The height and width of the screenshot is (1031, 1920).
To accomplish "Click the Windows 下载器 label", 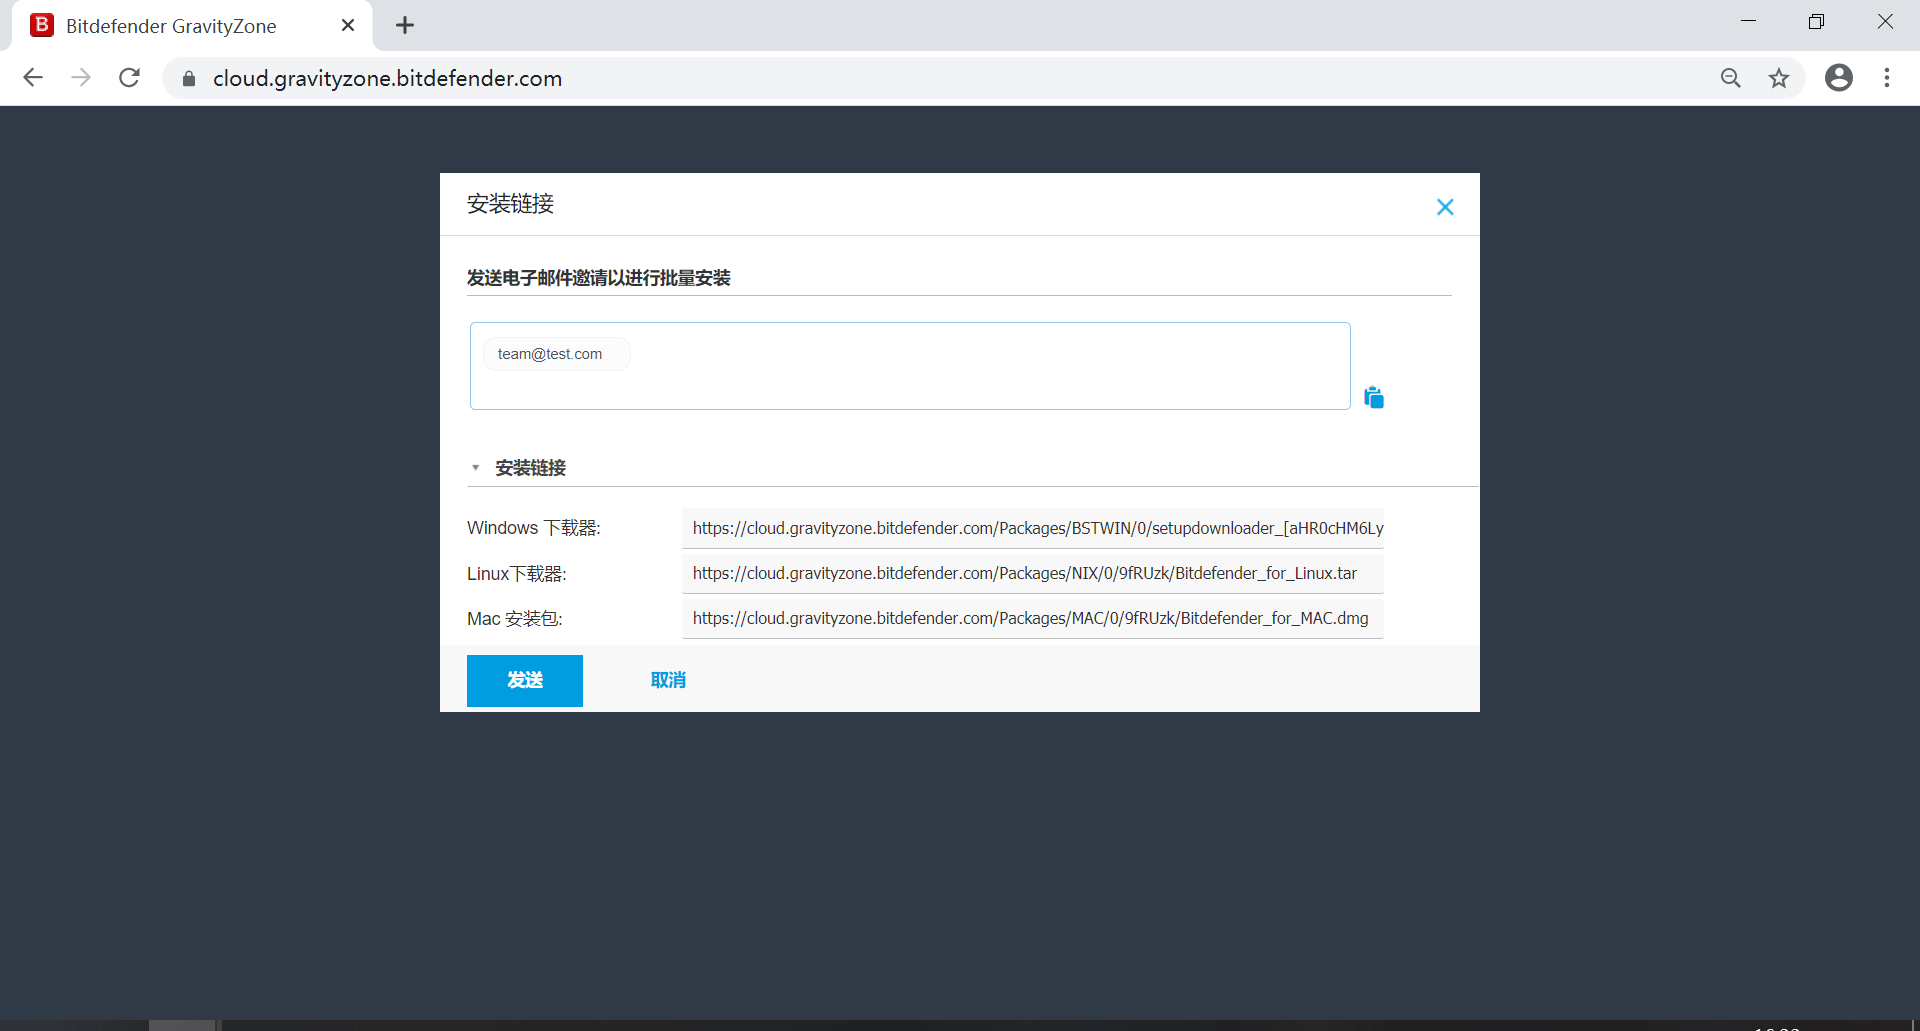I will pyautogui.click(x=534, y=528).
